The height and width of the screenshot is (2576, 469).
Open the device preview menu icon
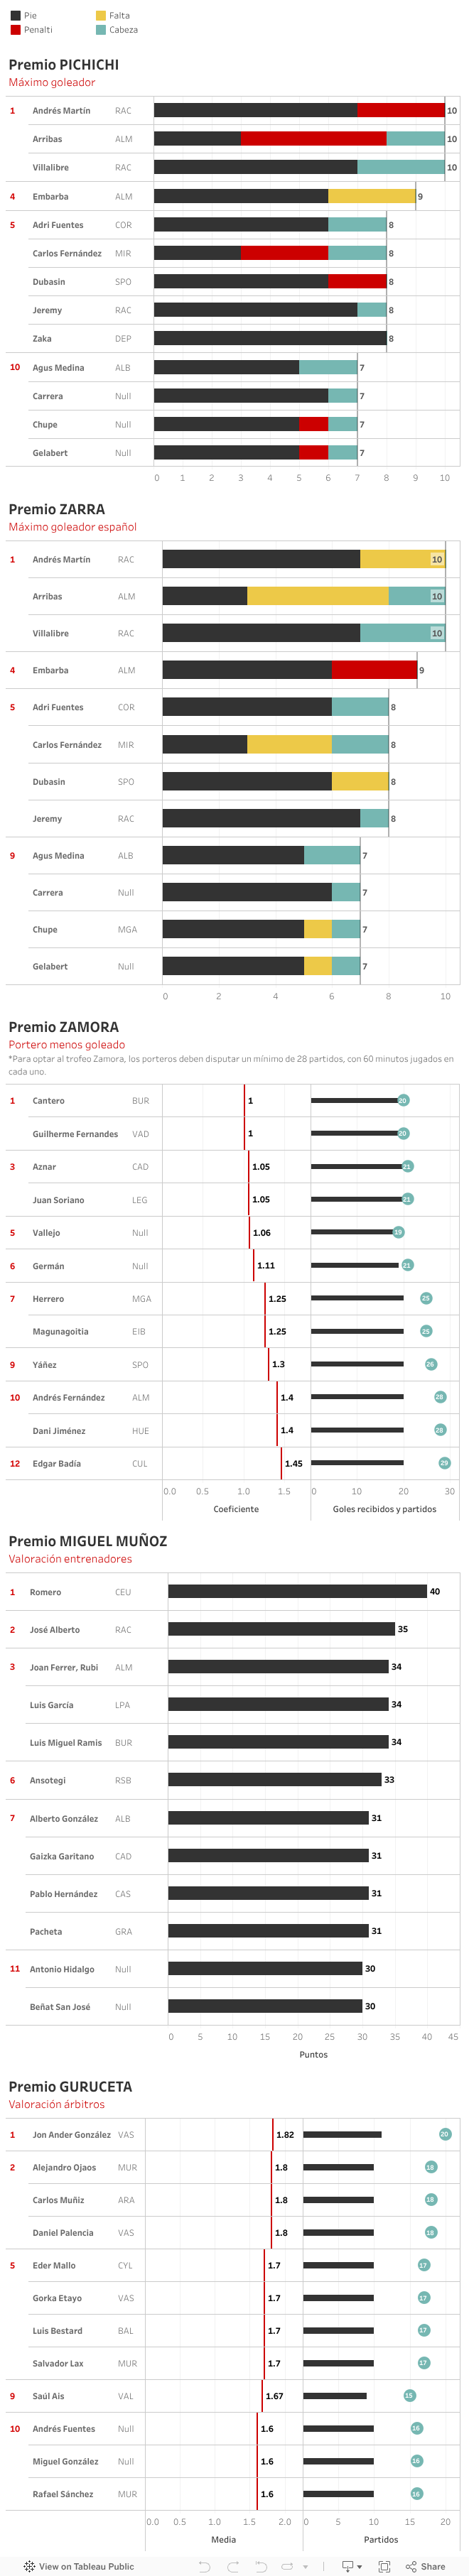pos(351,2566)
